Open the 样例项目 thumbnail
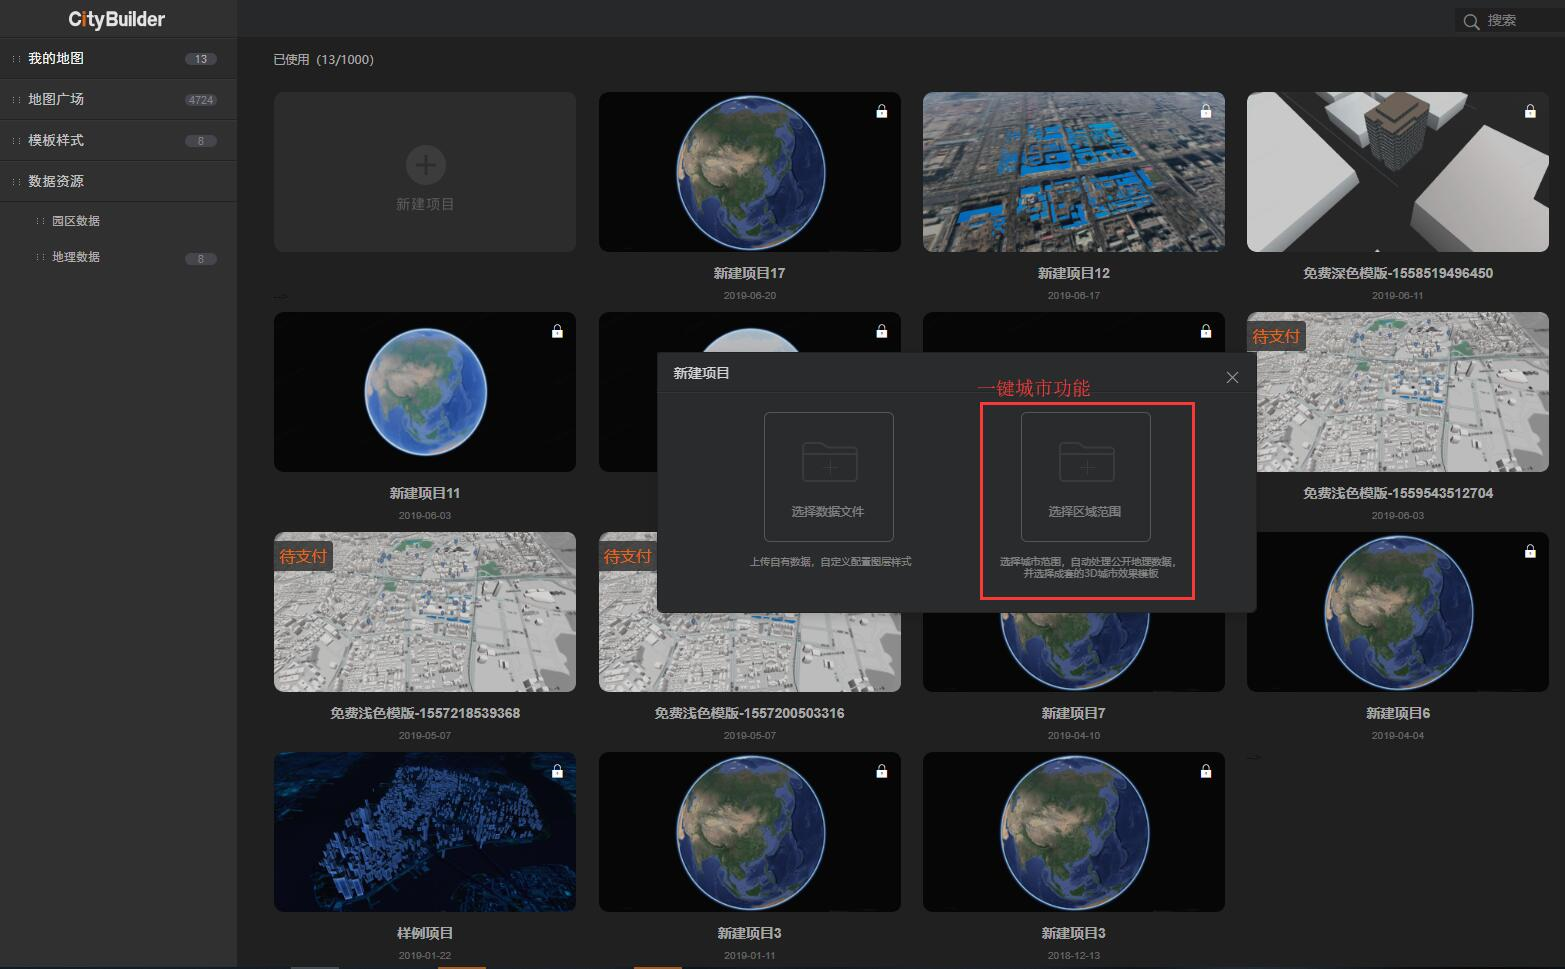Viewport: 1565px width, 969px height. (x=425, y=832)
